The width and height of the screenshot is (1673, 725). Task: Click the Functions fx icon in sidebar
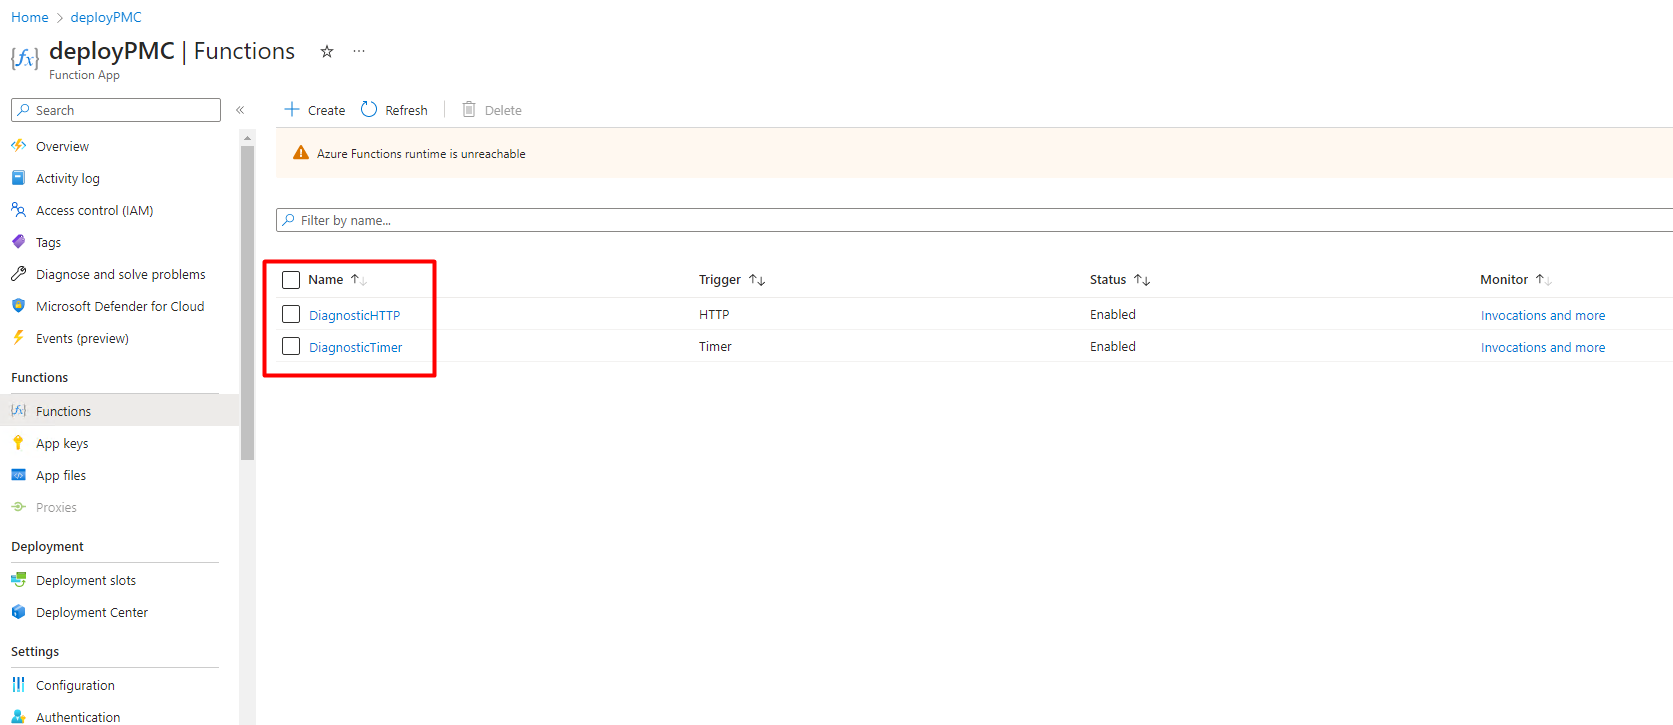point(18,411)
